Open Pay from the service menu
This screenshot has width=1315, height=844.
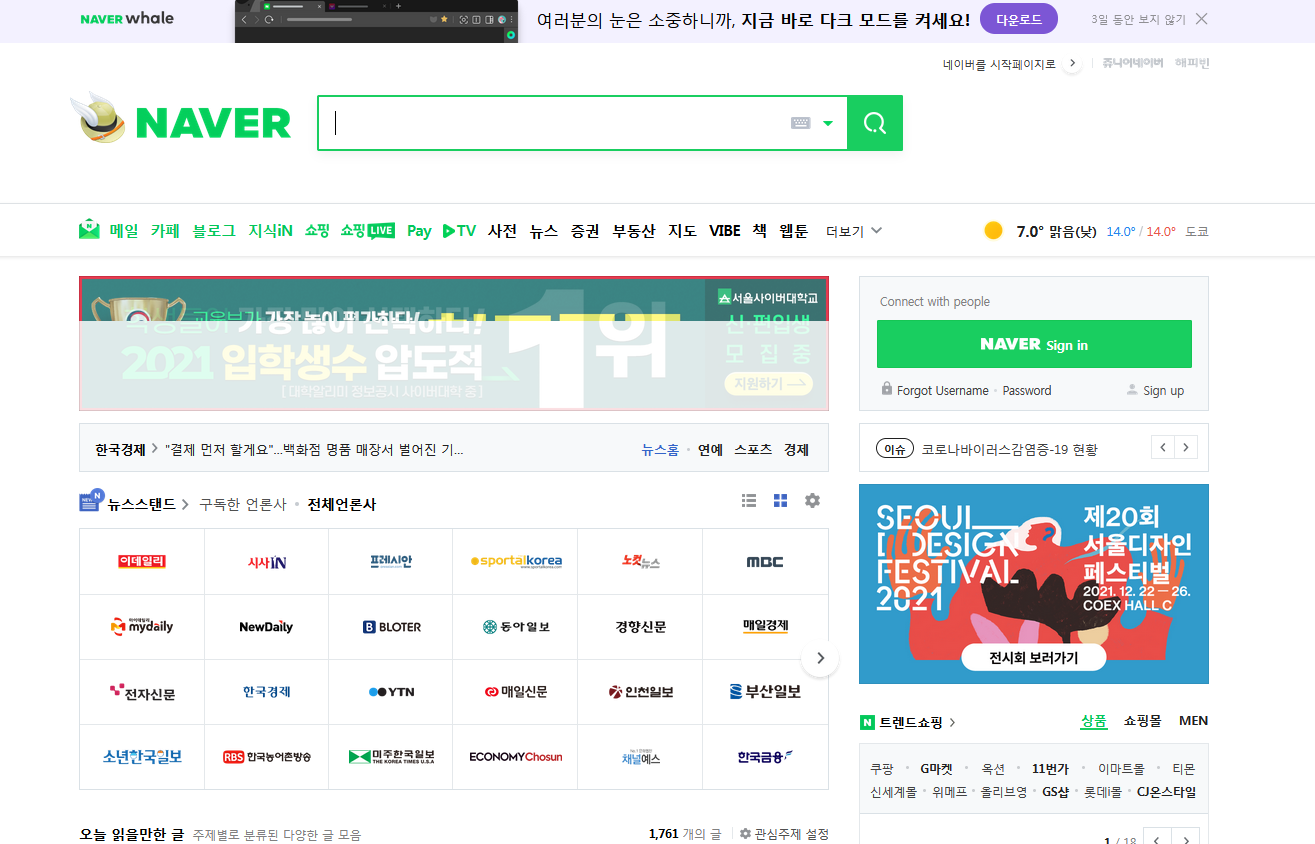419,231
